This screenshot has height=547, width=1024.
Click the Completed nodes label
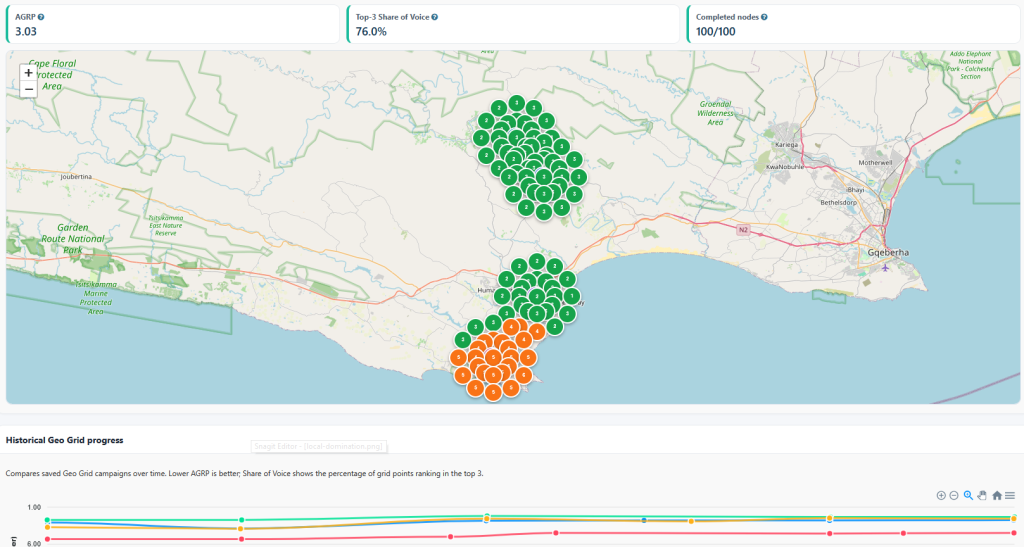click(727, 17)
